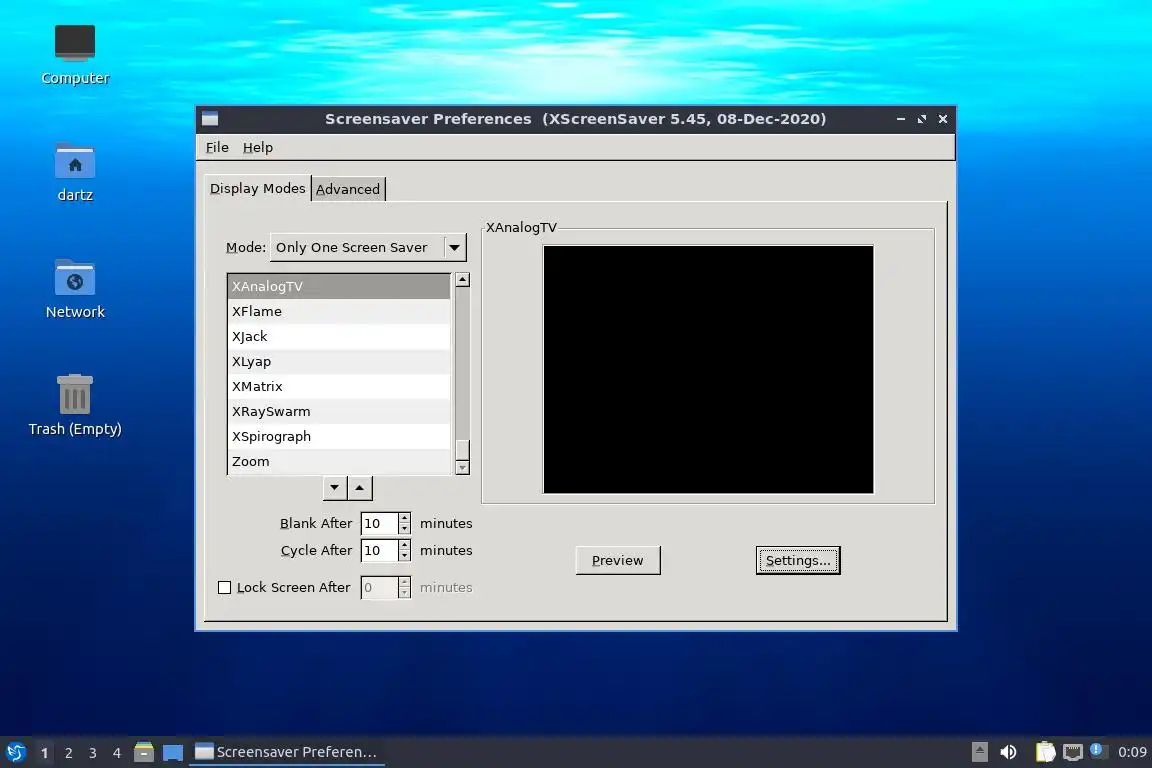Click the screensaver list scrollbar thumb
The height and width of the screenshot is (768, 1152).
coord(462,449)
